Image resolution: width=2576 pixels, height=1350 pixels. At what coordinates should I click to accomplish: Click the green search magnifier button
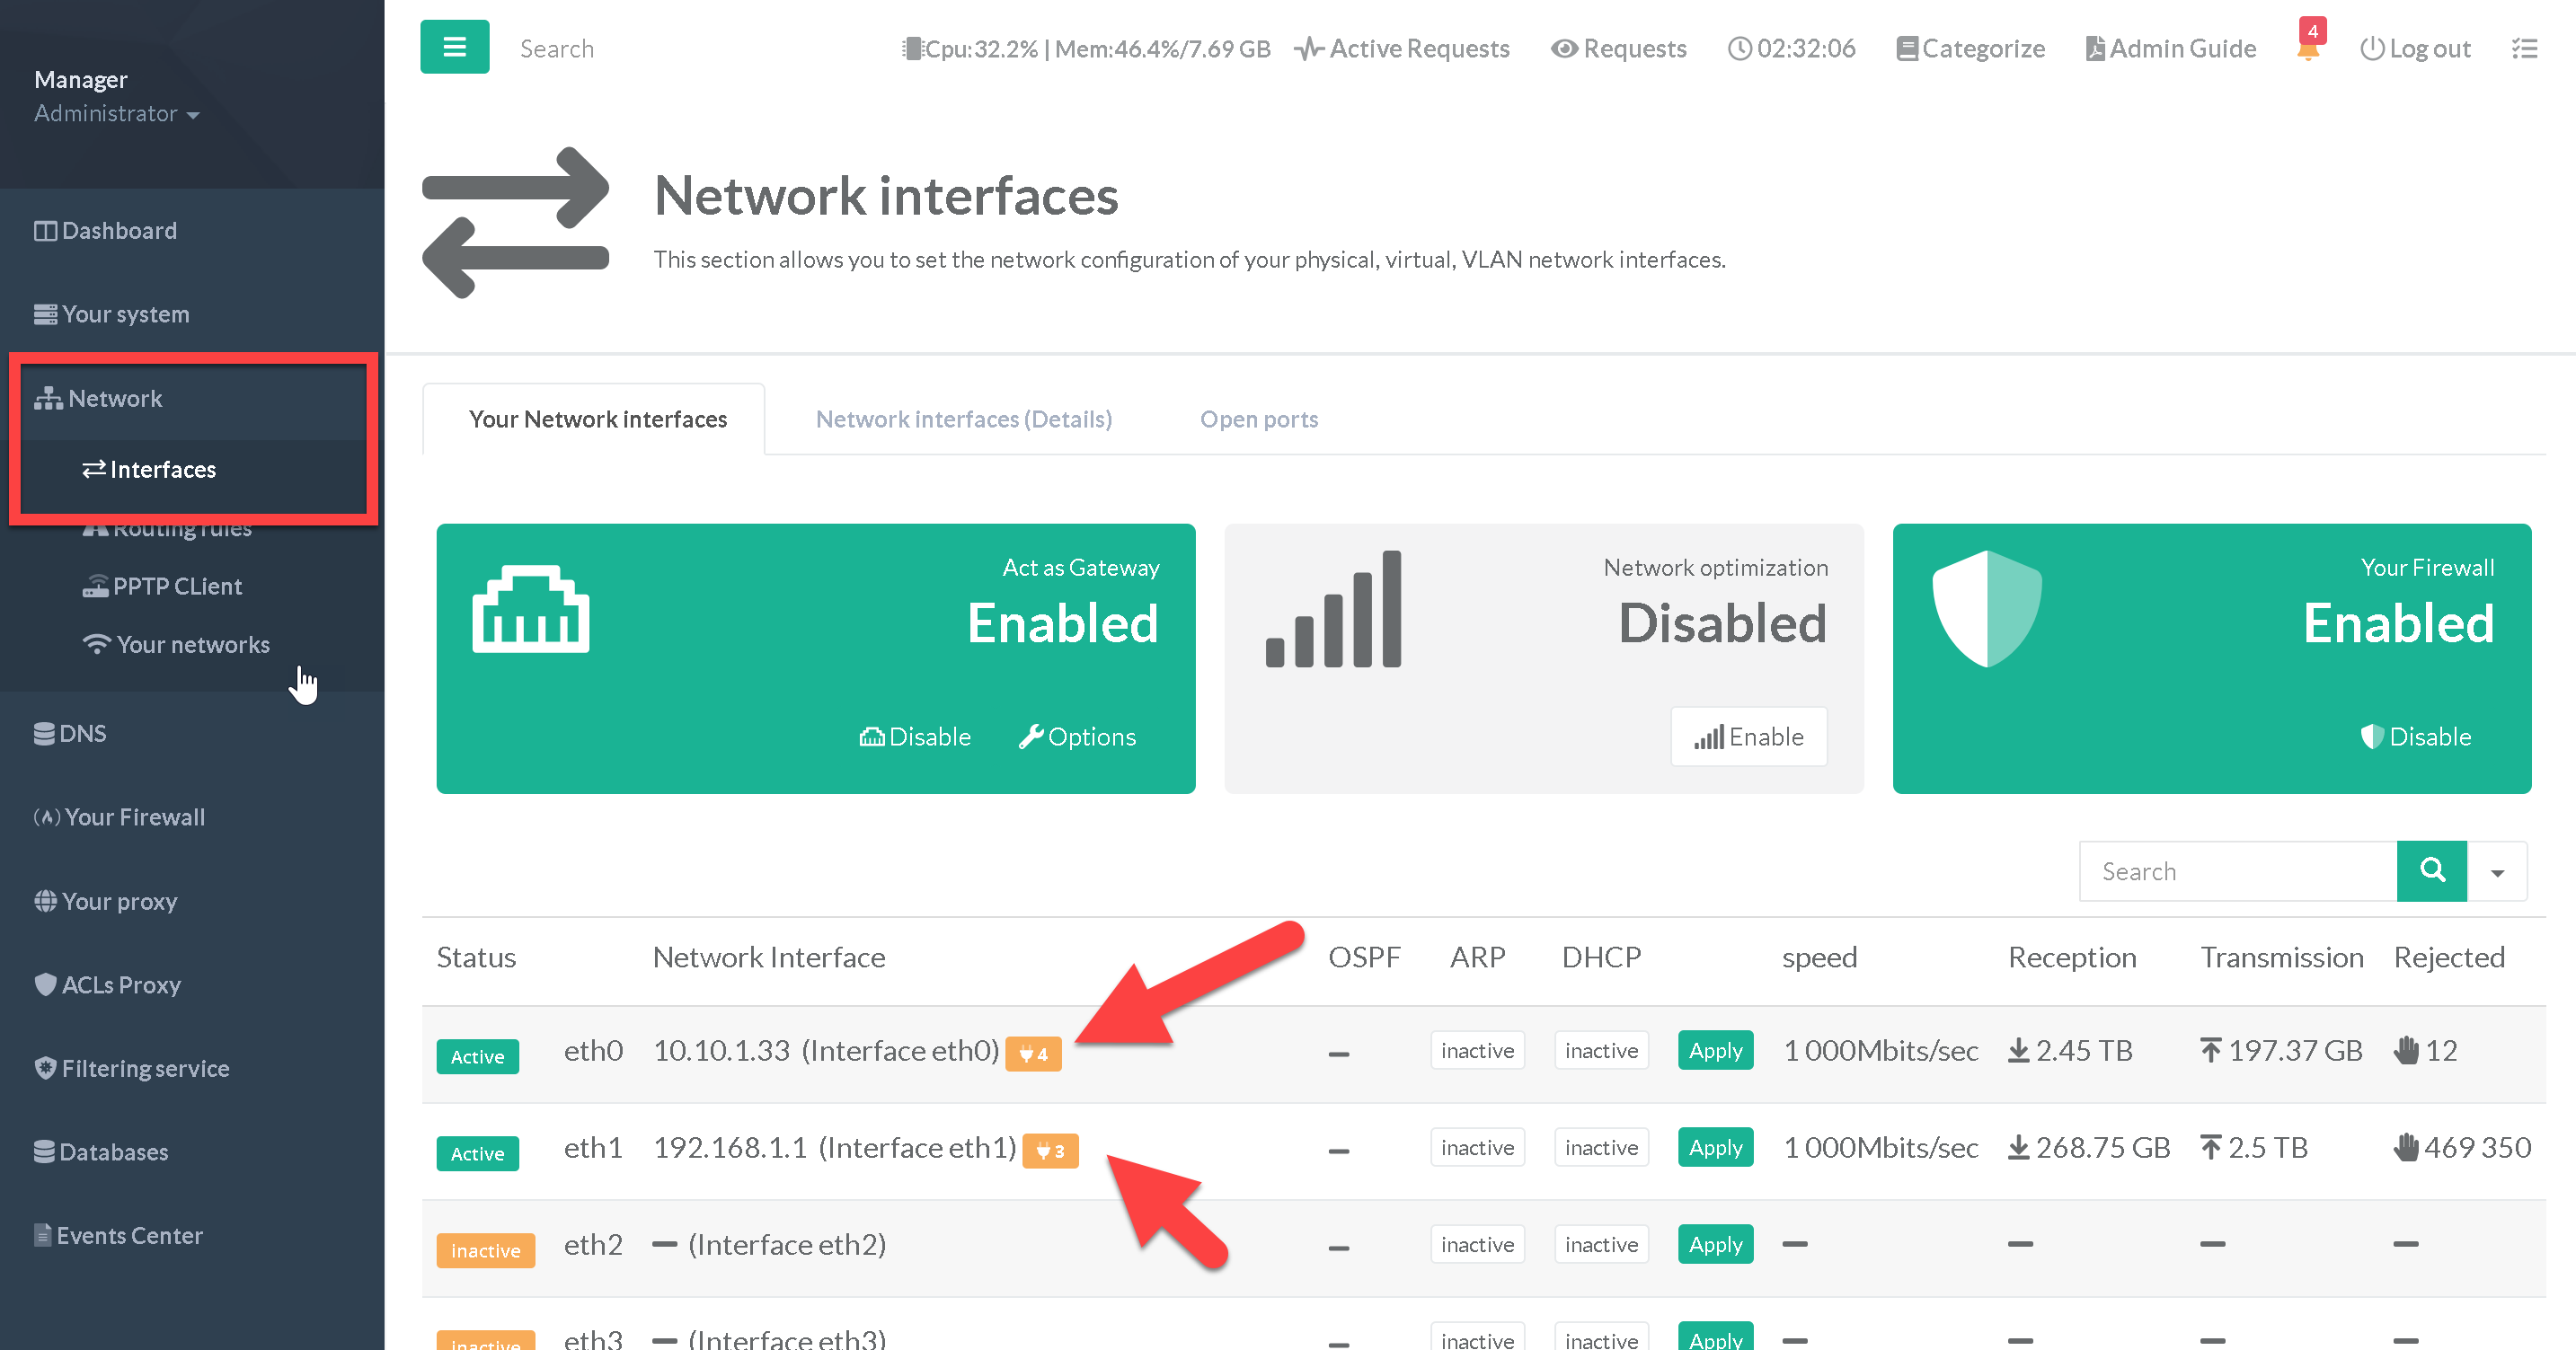coord(2431,871)
